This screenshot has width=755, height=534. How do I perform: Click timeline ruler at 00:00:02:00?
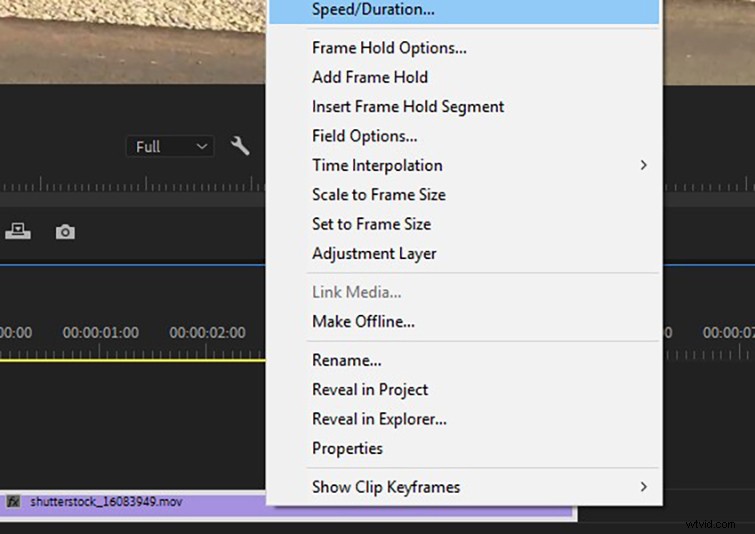(x=208, y=333)
